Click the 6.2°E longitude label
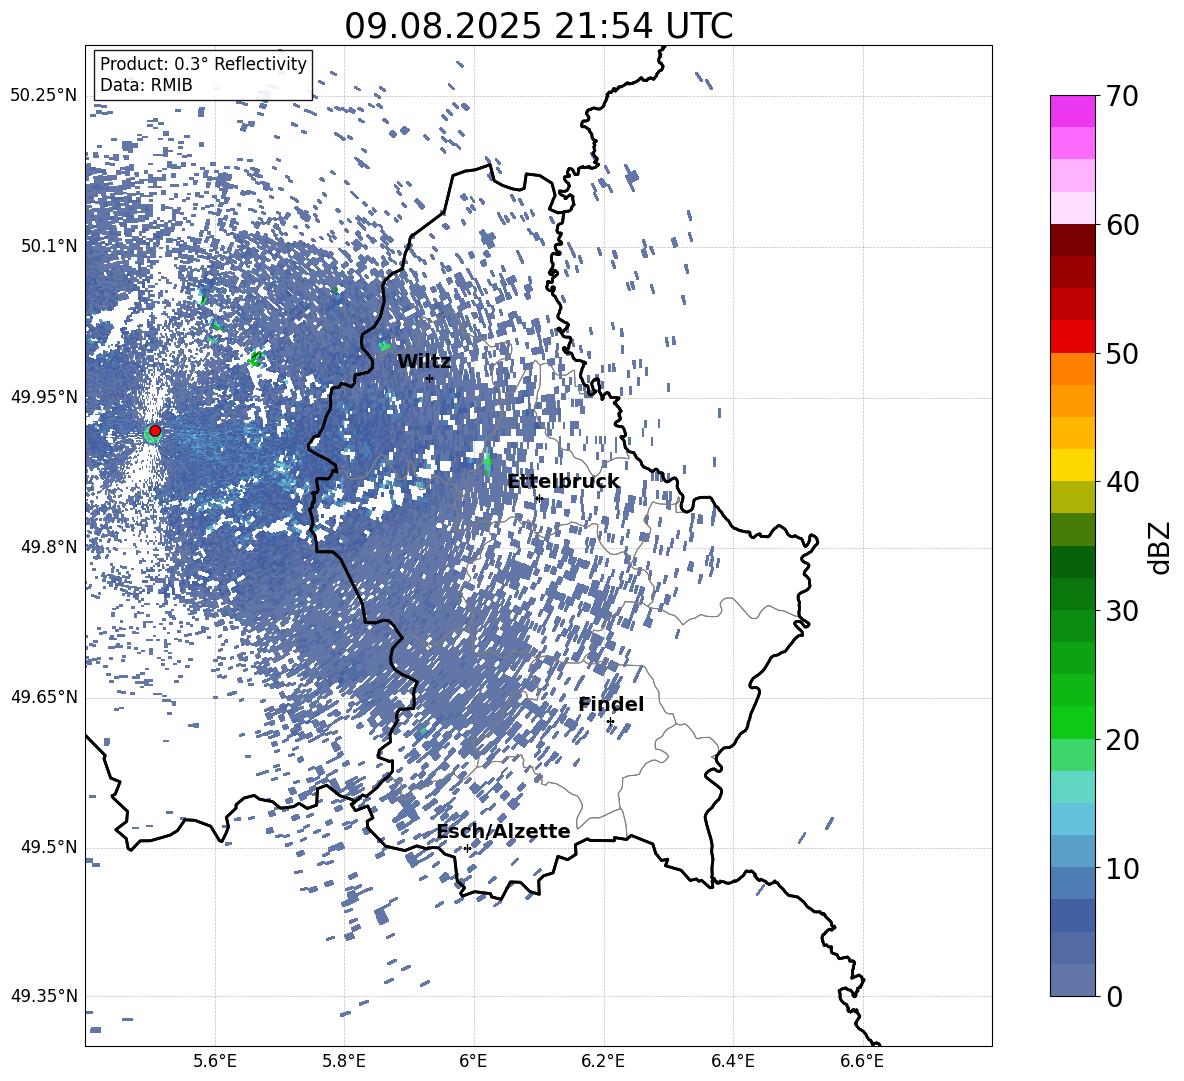Image resolution: width=1184 pixels, height=1081 pixels. (603, 1061)
